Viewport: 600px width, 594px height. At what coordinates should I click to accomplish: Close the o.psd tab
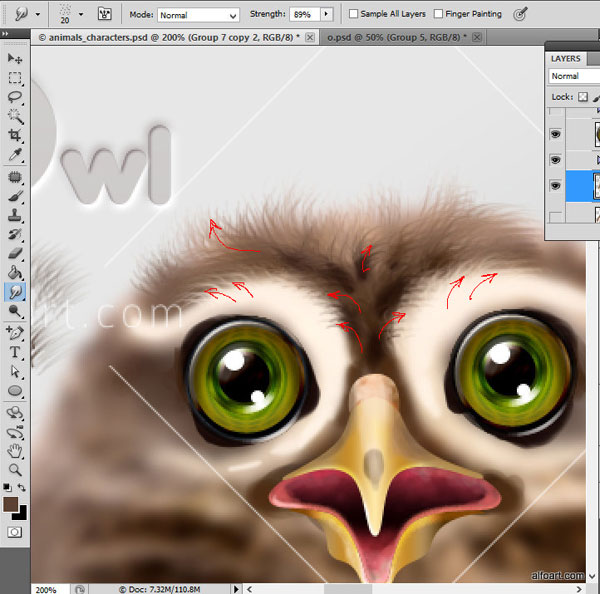pyautogui.click(x=477, y=38)
